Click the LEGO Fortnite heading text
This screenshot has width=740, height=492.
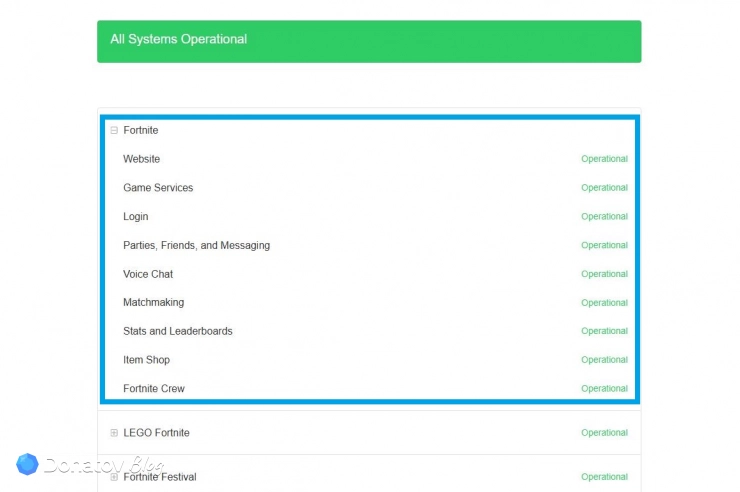(x=156, y=433)
